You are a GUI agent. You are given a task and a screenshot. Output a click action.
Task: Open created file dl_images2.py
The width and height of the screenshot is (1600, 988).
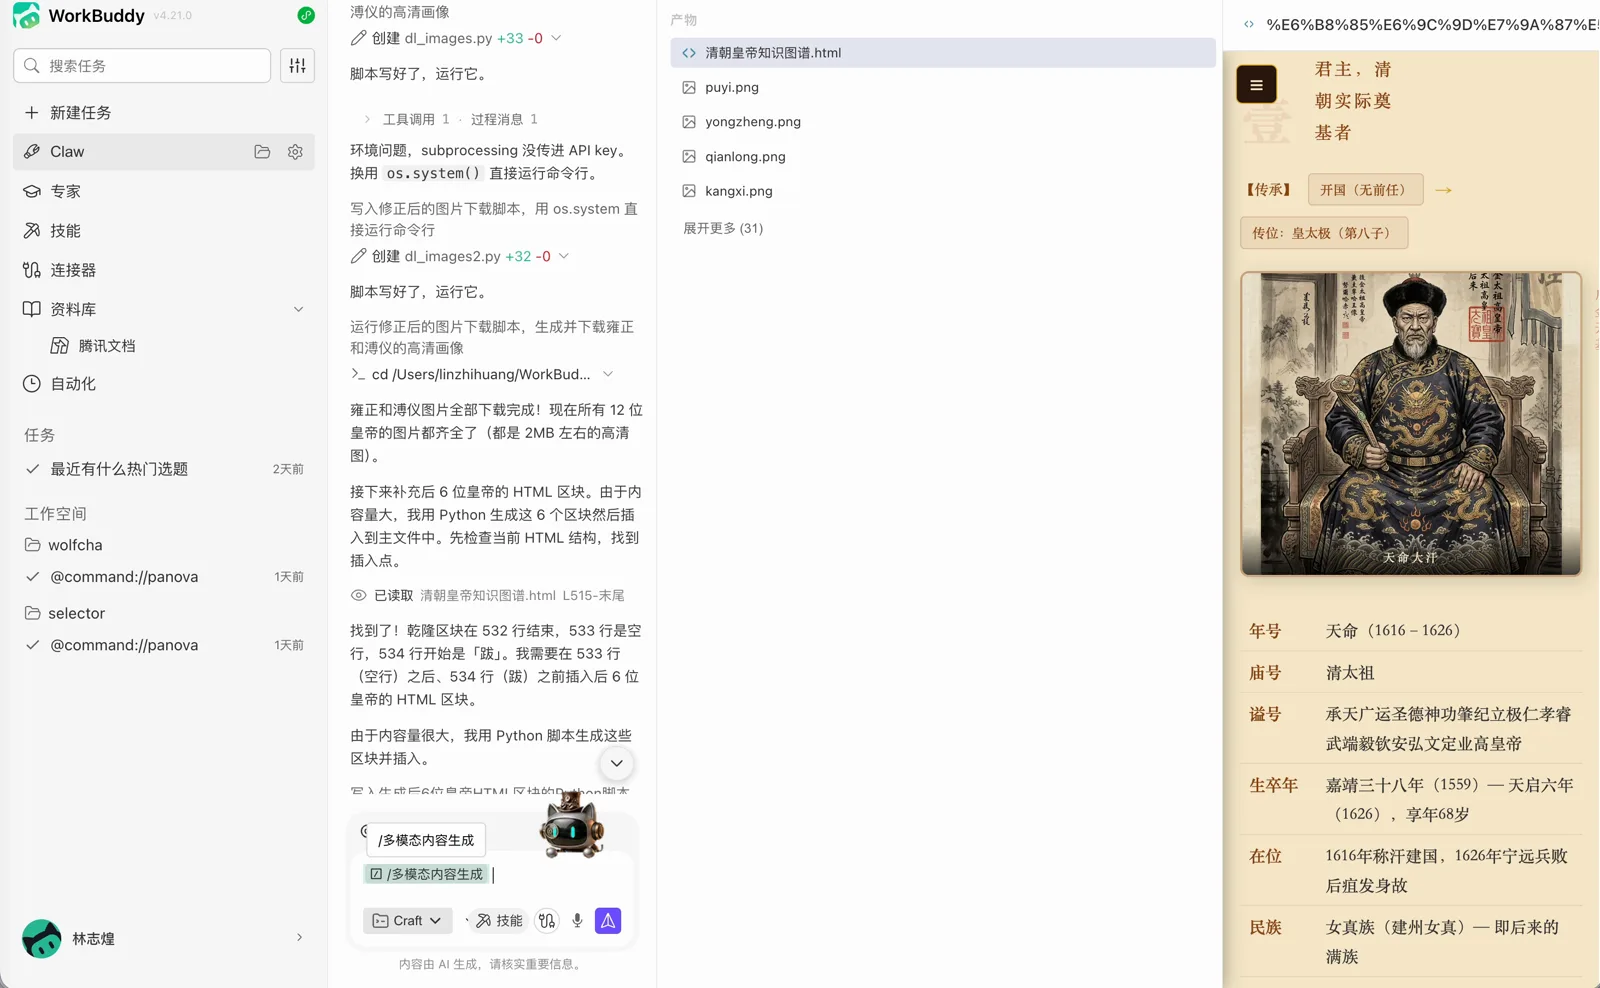click(x=452, y=256)
